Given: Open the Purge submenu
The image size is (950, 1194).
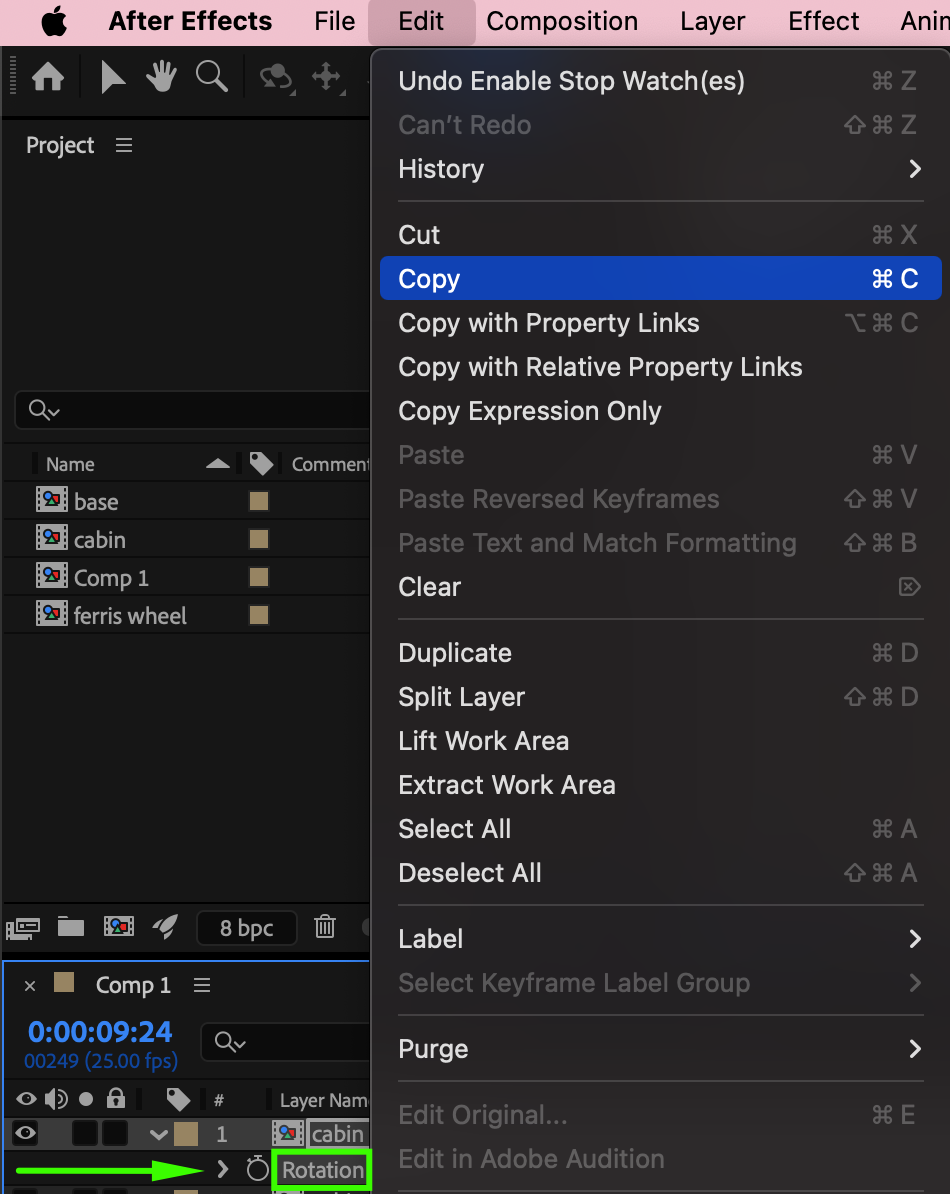Looking at the screenshot, I should coord(660,1049).
